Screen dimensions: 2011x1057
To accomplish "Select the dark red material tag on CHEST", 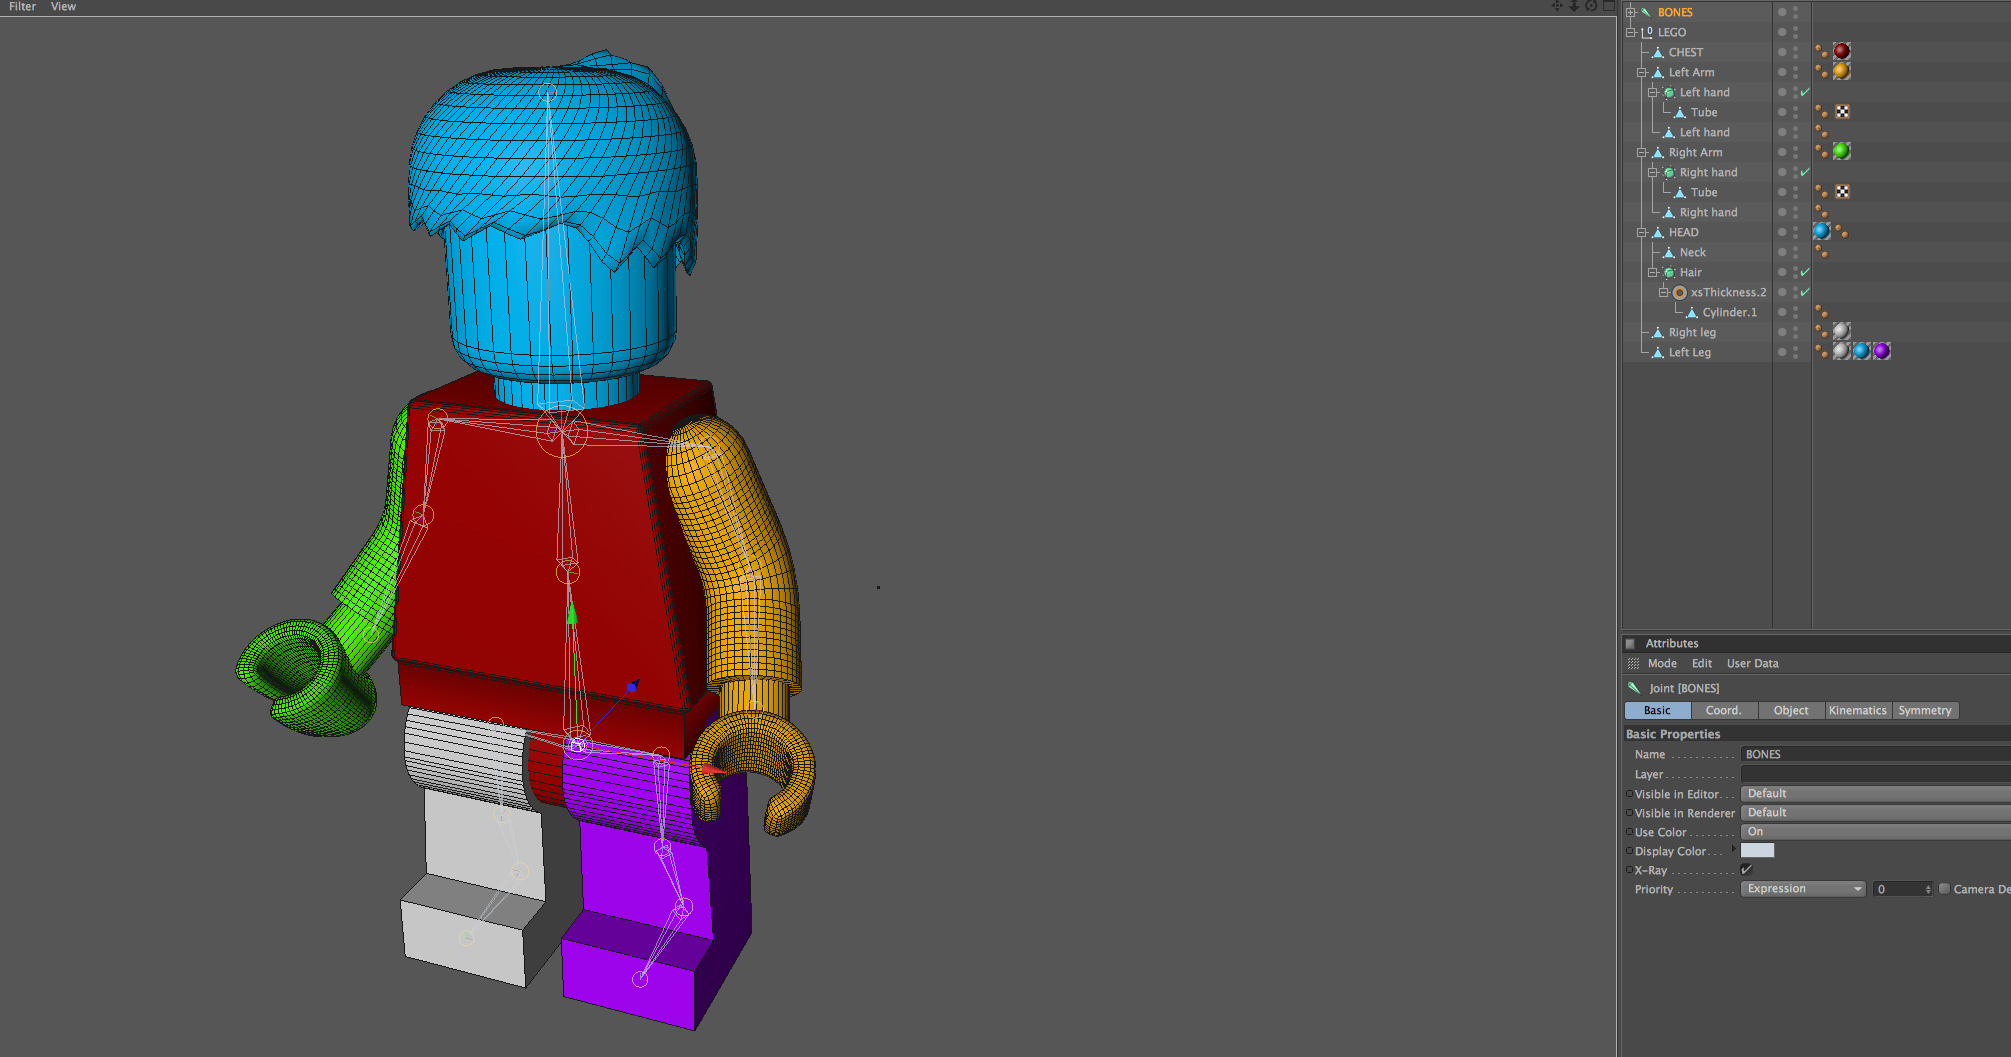I will tap(1842, 51).
